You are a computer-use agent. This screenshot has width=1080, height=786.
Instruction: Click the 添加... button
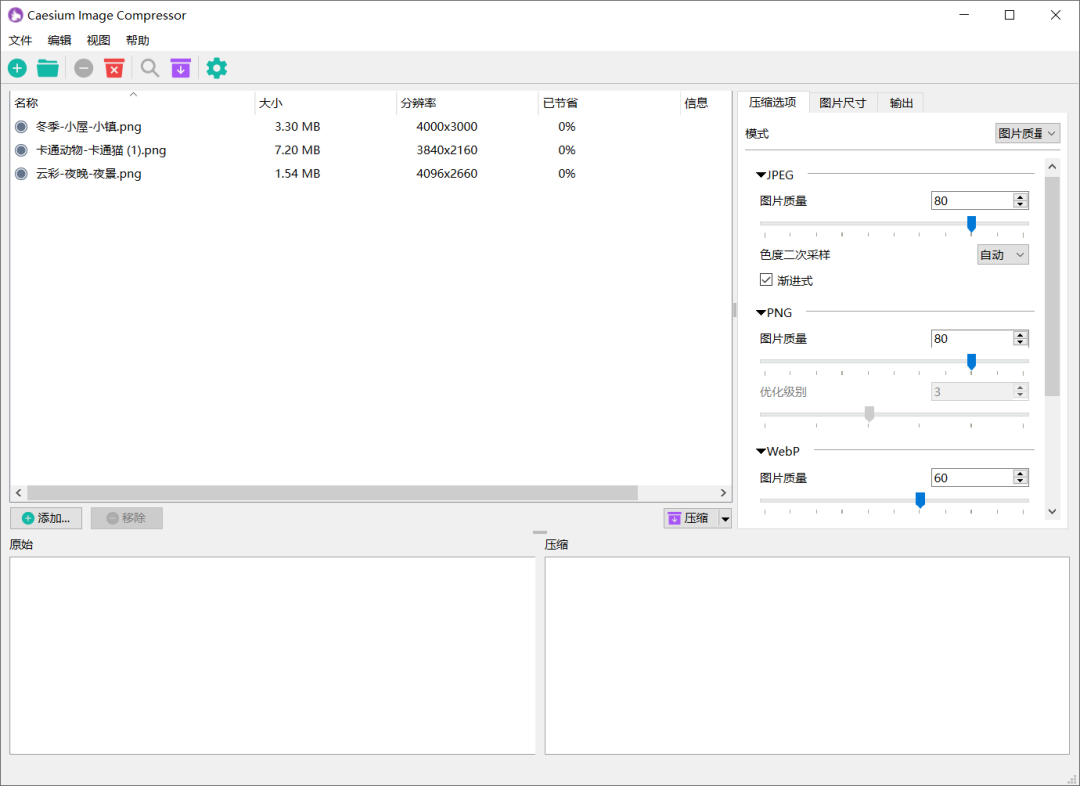[46, 518]
